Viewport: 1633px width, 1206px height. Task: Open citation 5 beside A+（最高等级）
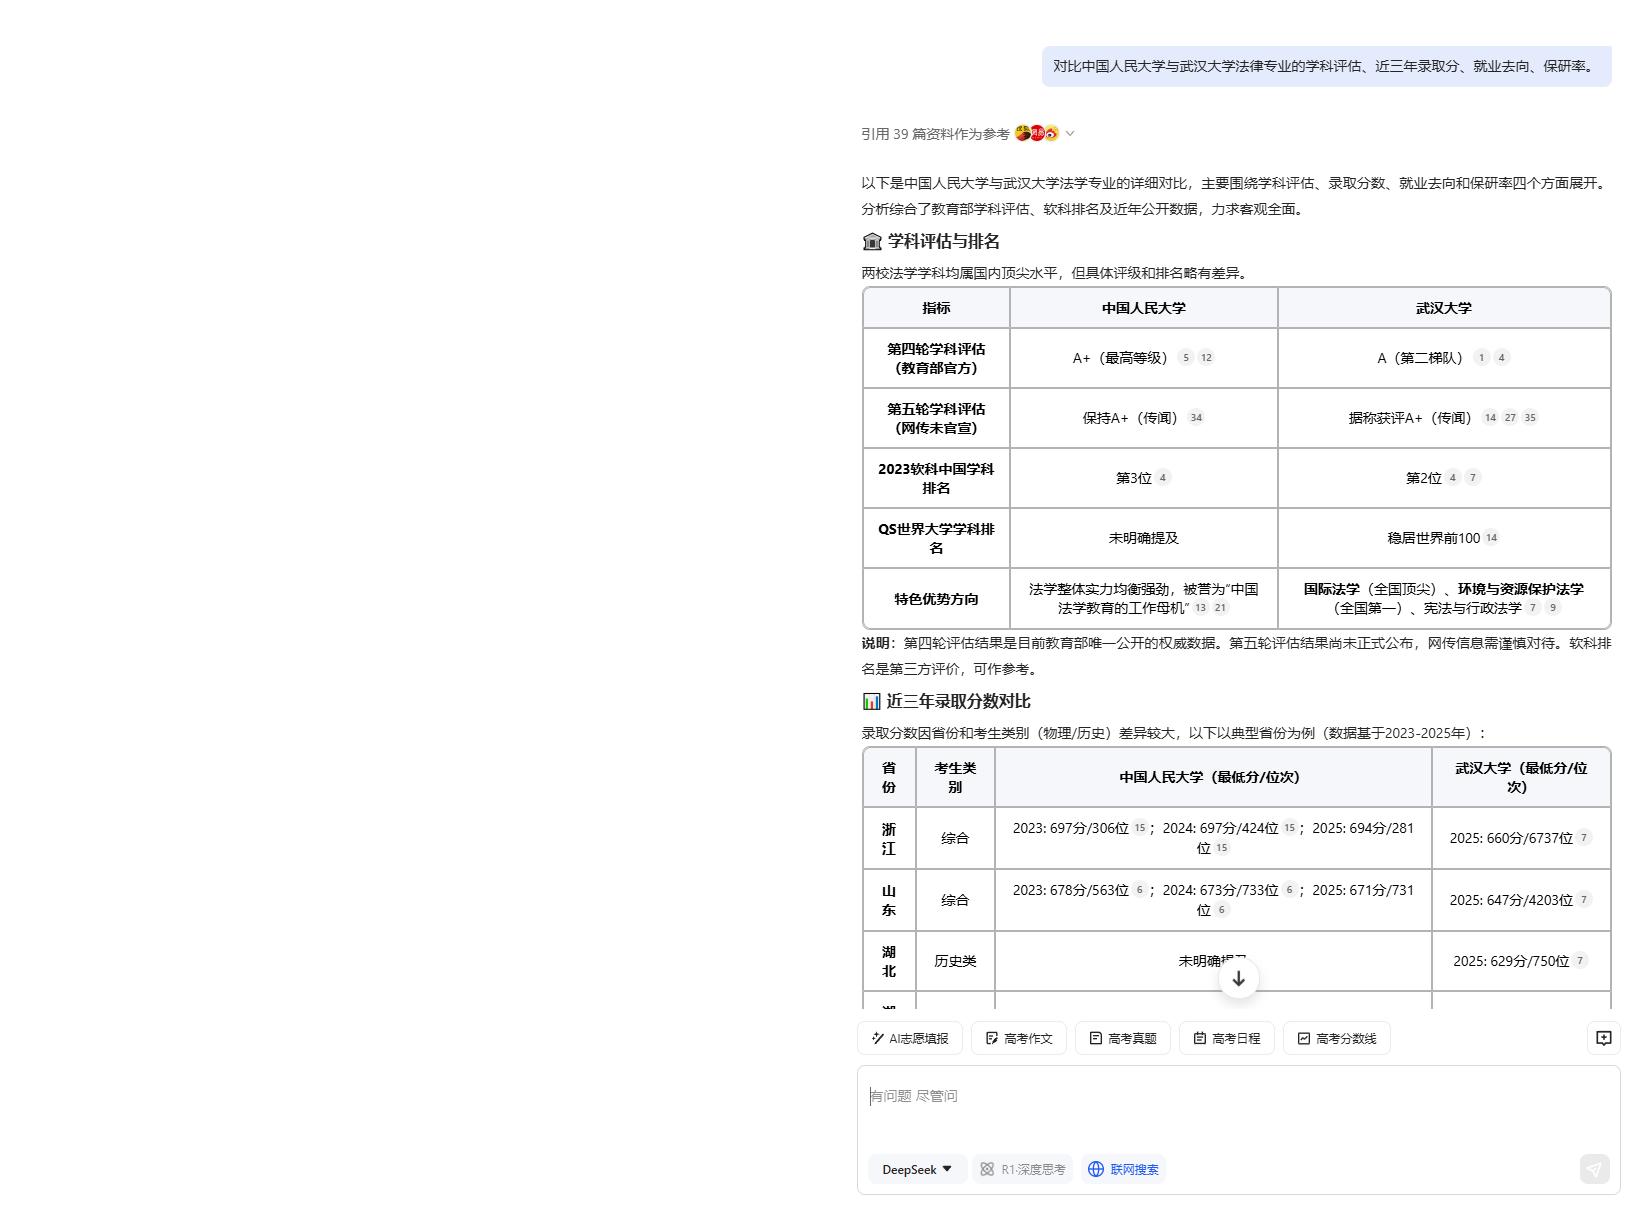click(1186, 358)
